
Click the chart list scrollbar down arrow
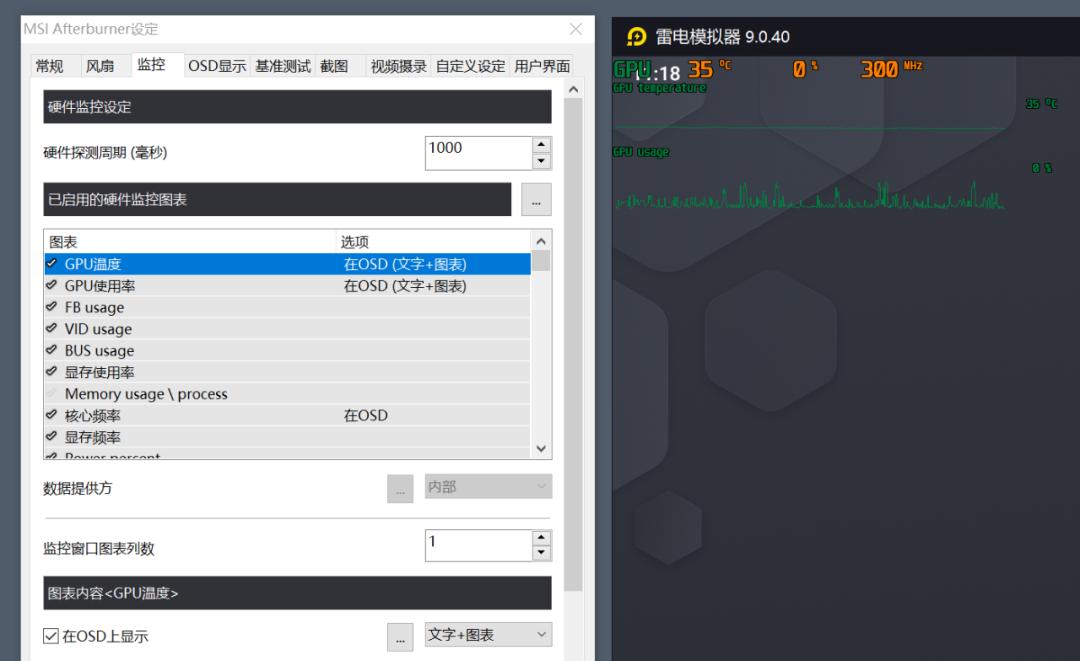(541, 448)
